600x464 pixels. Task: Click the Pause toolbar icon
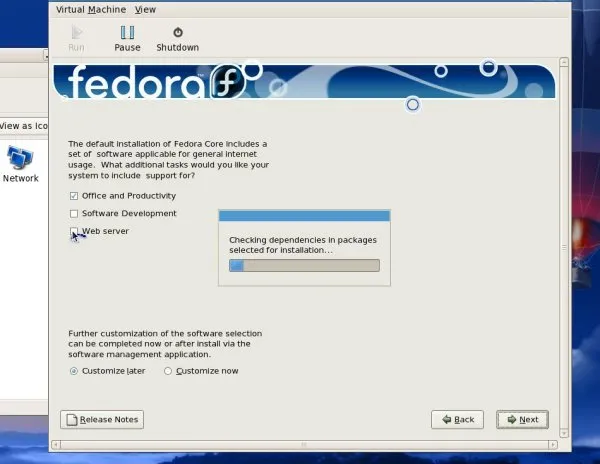[127, 33]
